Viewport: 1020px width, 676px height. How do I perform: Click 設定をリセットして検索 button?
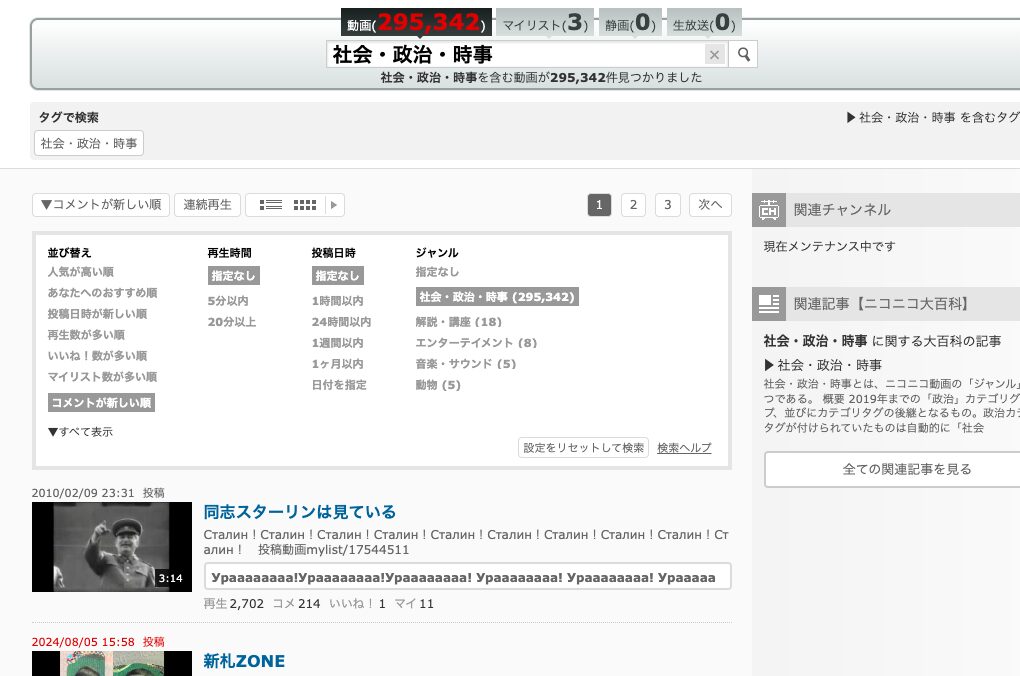click(583, 448)
